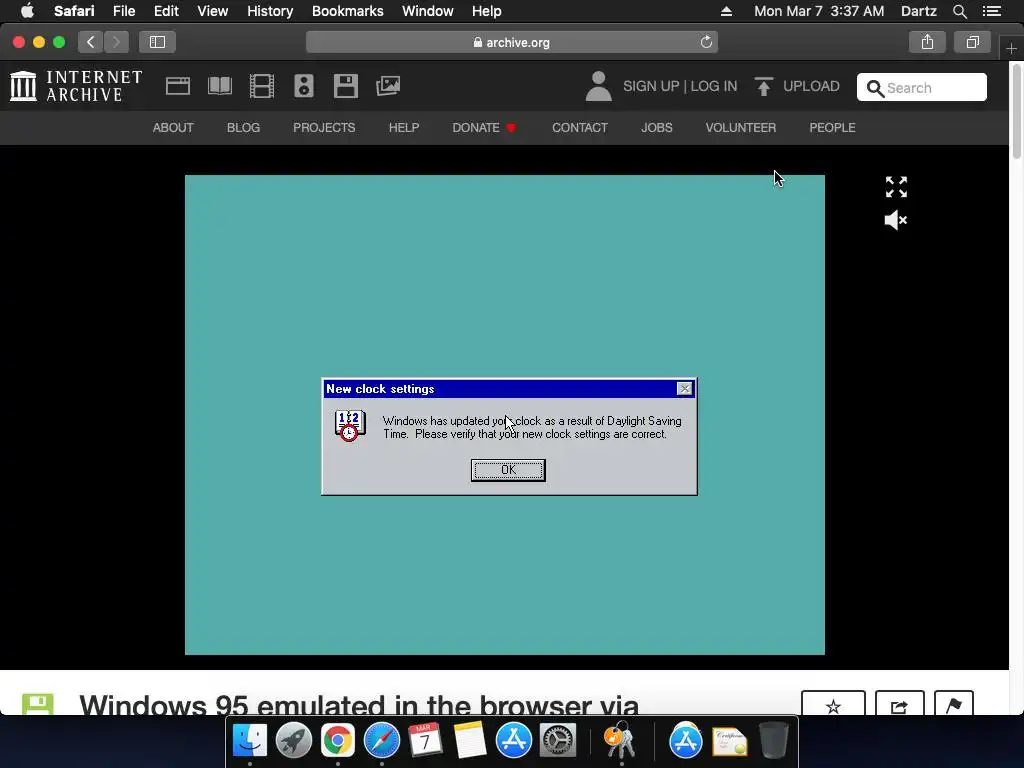Open the DONATE link

coord(485,127)
